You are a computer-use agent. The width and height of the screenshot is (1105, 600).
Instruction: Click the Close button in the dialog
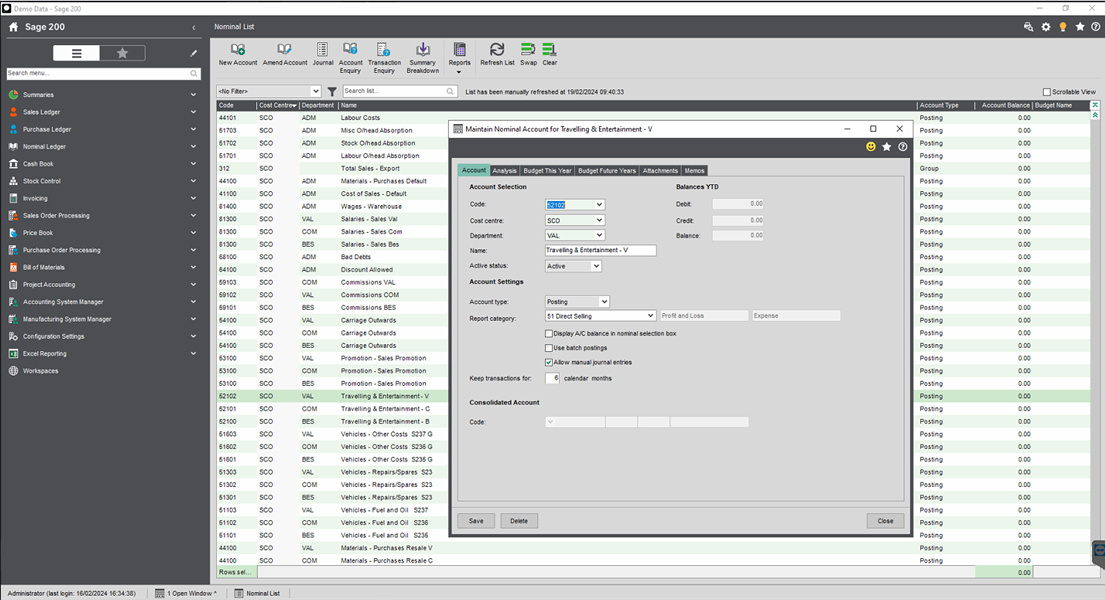[885, 521]
